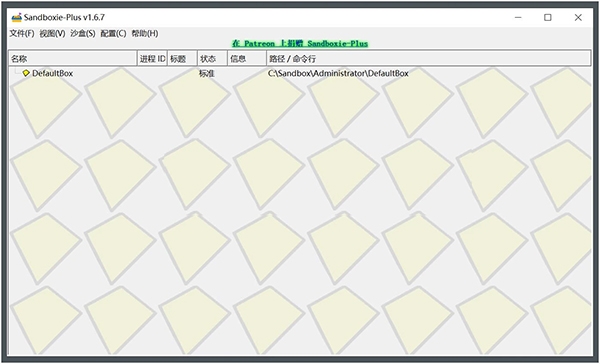Close the Sandboxie-Plus window
600x364 pixels.
click(x=578, y=18)
